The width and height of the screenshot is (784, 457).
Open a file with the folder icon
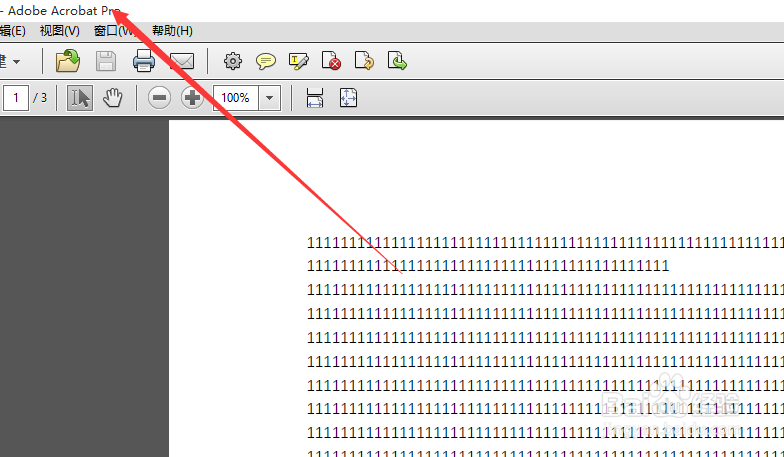tap(68, 61)
